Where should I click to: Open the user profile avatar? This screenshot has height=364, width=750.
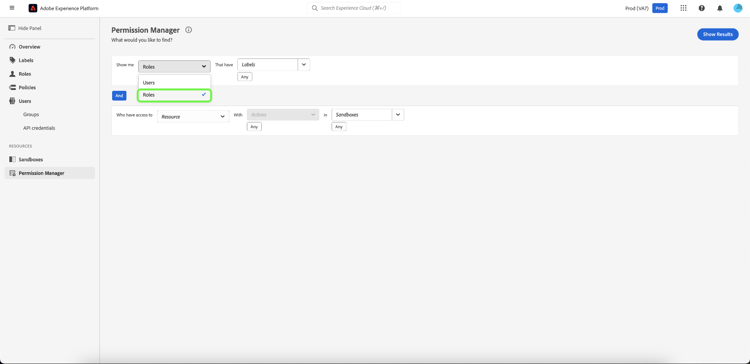[x=738, y=8]
